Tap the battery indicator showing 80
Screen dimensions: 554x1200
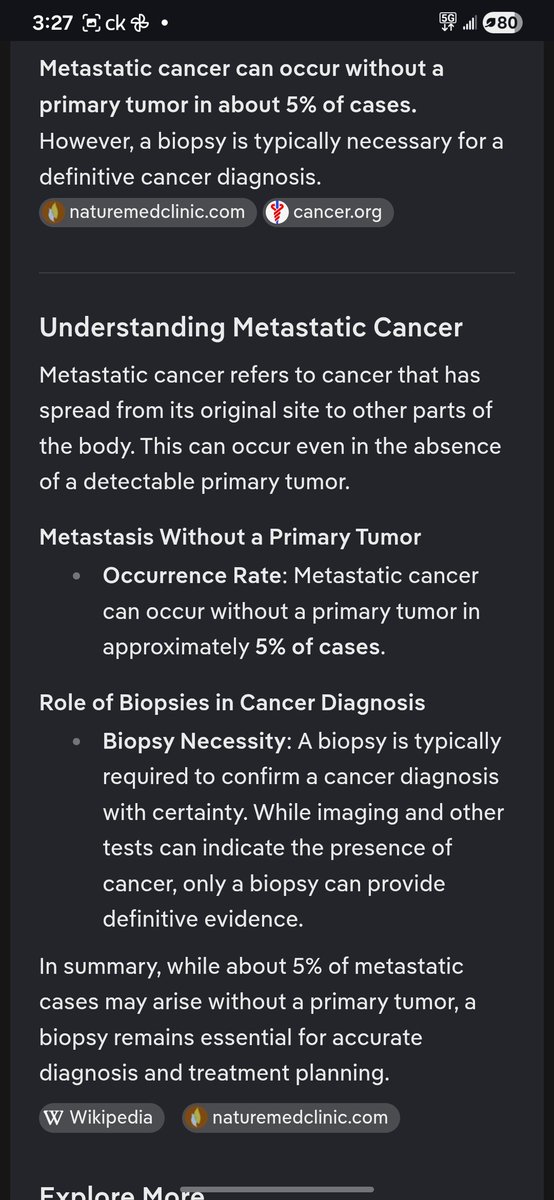[x=501, y=23]
